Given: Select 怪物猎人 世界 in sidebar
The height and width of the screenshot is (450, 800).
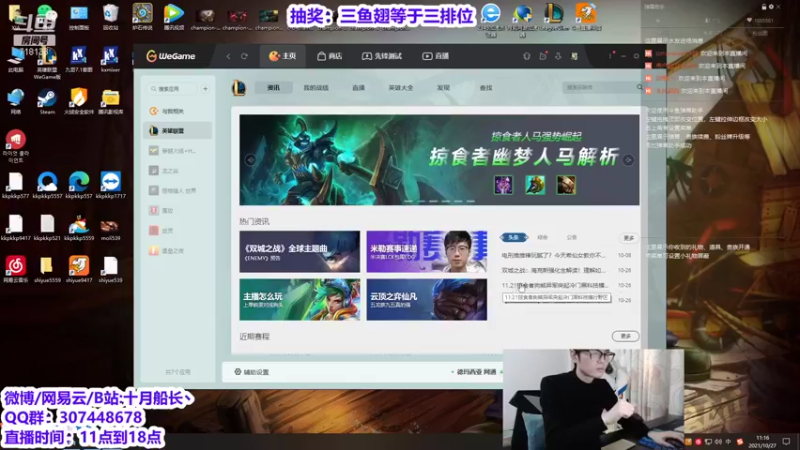Looking at the screenshot, I should 178,190.
